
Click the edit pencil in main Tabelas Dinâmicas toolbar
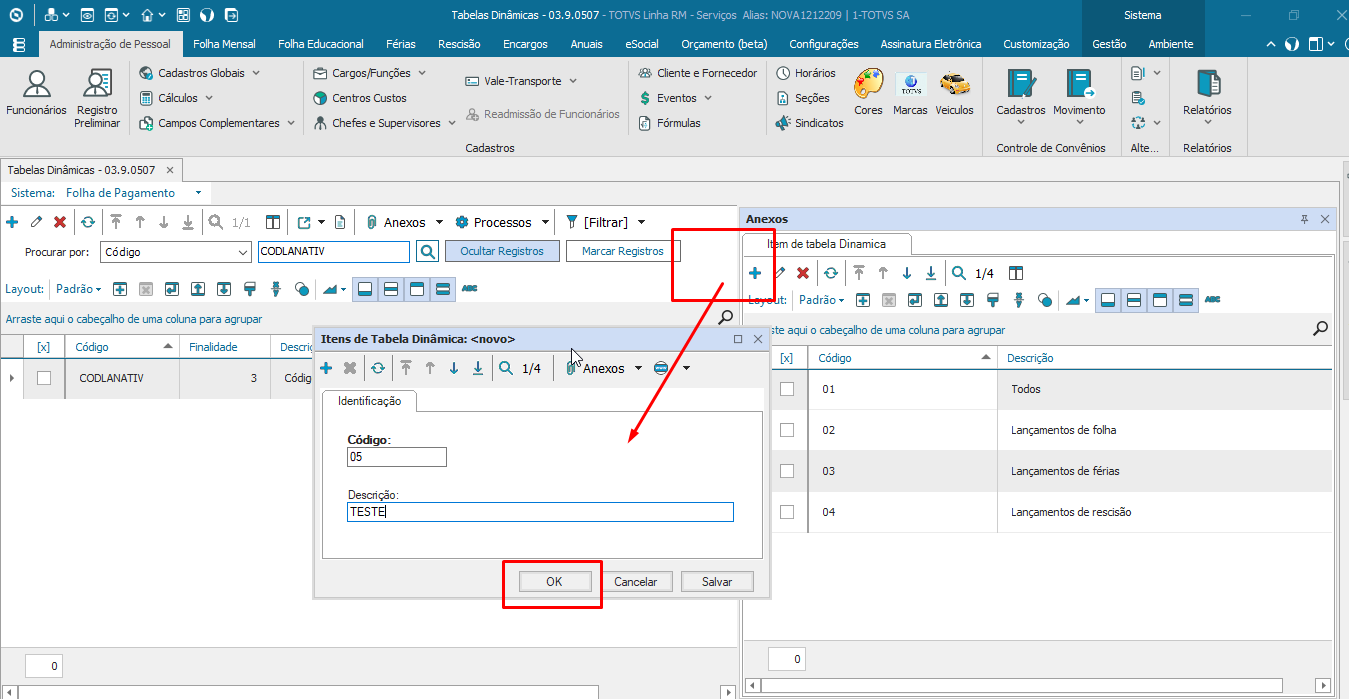click(36, 222)
